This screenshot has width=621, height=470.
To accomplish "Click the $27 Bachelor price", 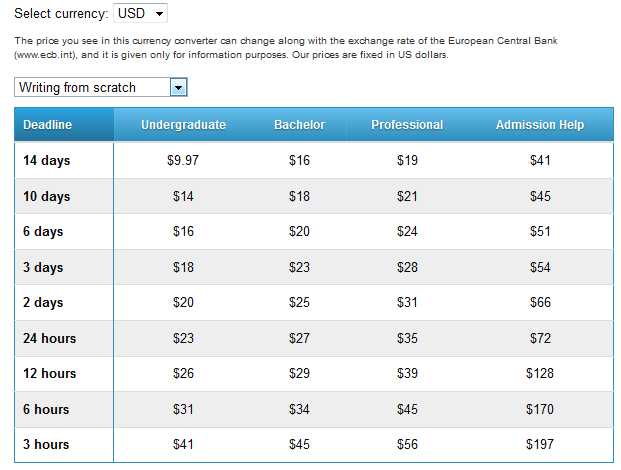I will coord(299,338).
